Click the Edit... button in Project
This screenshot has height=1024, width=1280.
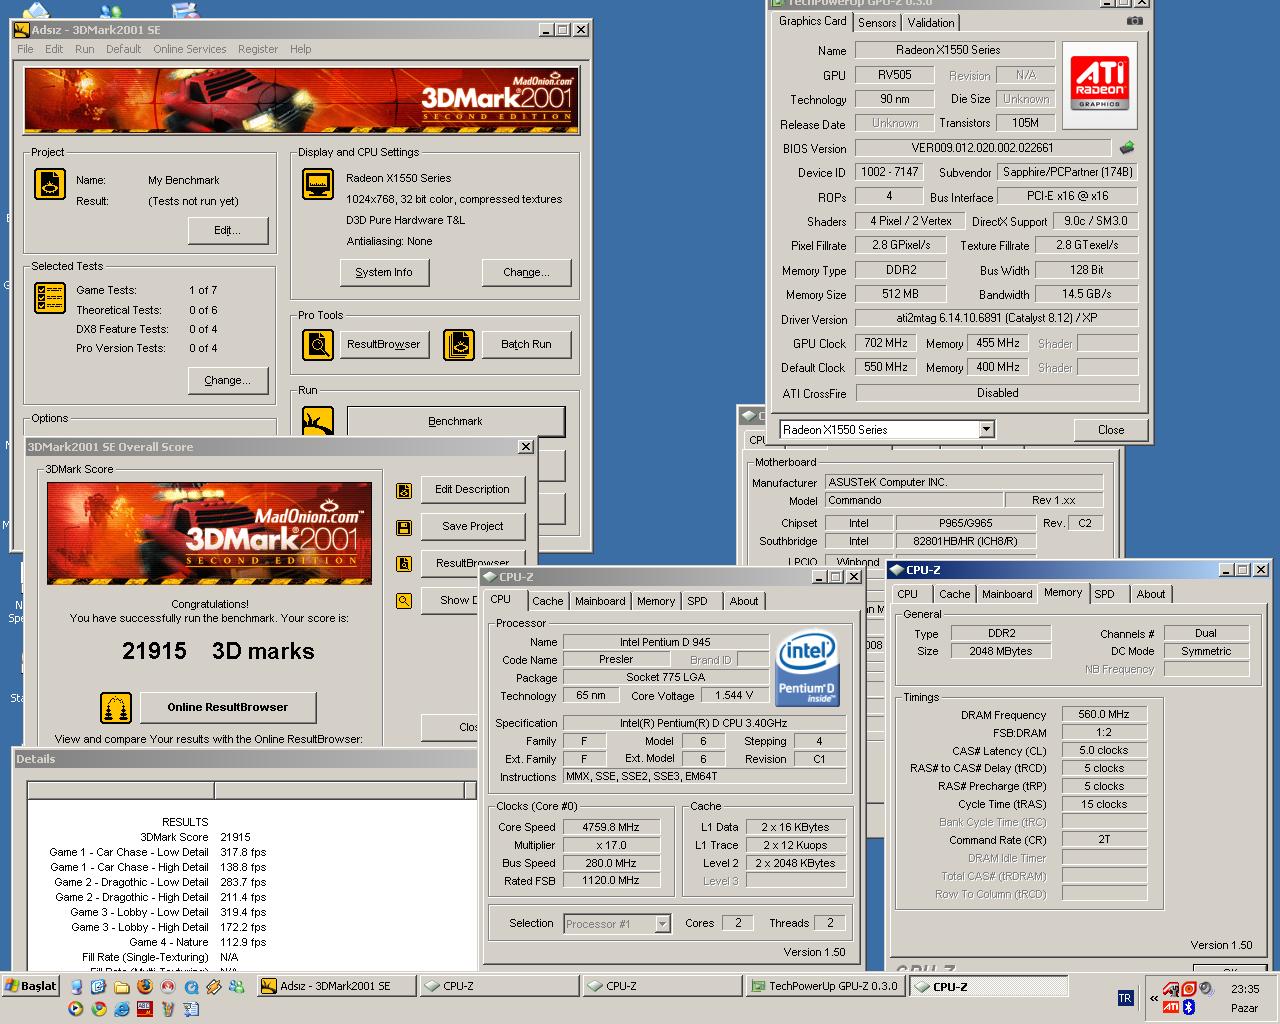tap(228, 230)
